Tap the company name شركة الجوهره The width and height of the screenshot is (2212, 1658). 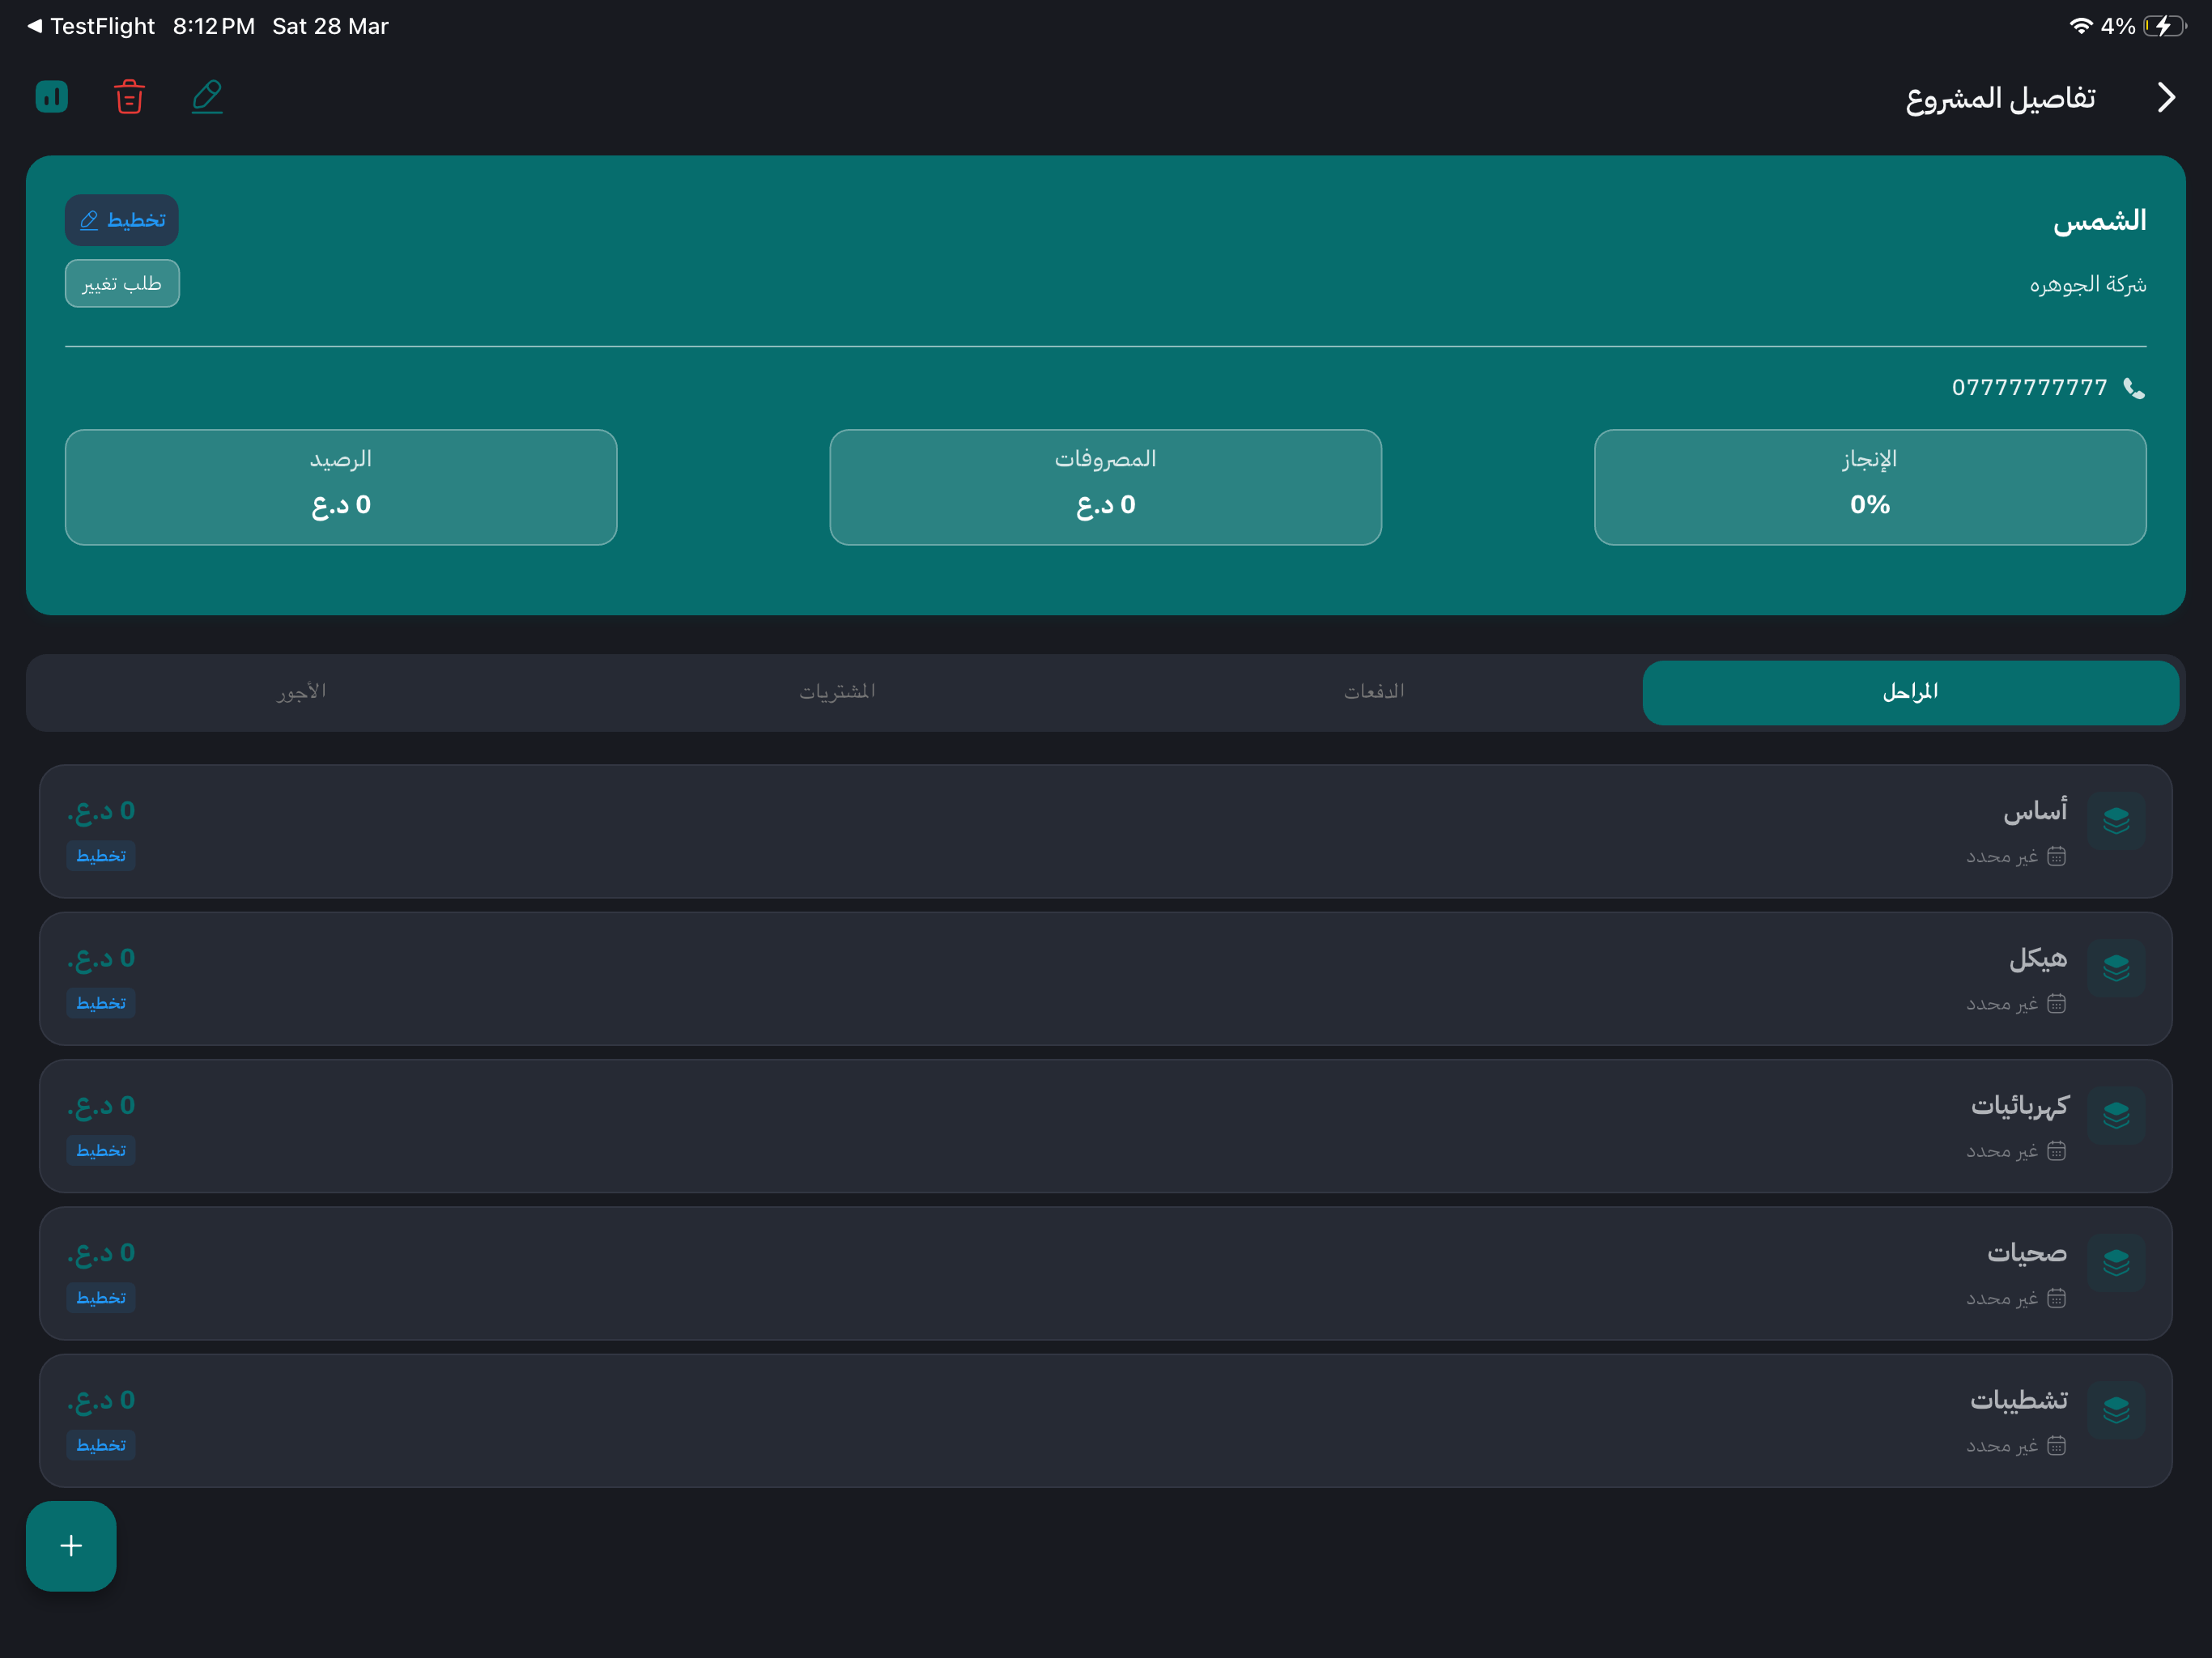(2088, 285)
